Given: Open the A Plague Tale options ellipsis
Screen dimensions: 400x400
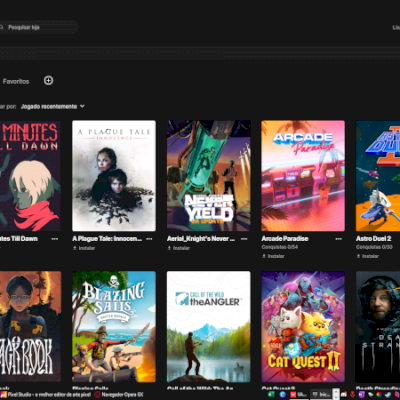Looking at the screenshot, I should 149,239.
